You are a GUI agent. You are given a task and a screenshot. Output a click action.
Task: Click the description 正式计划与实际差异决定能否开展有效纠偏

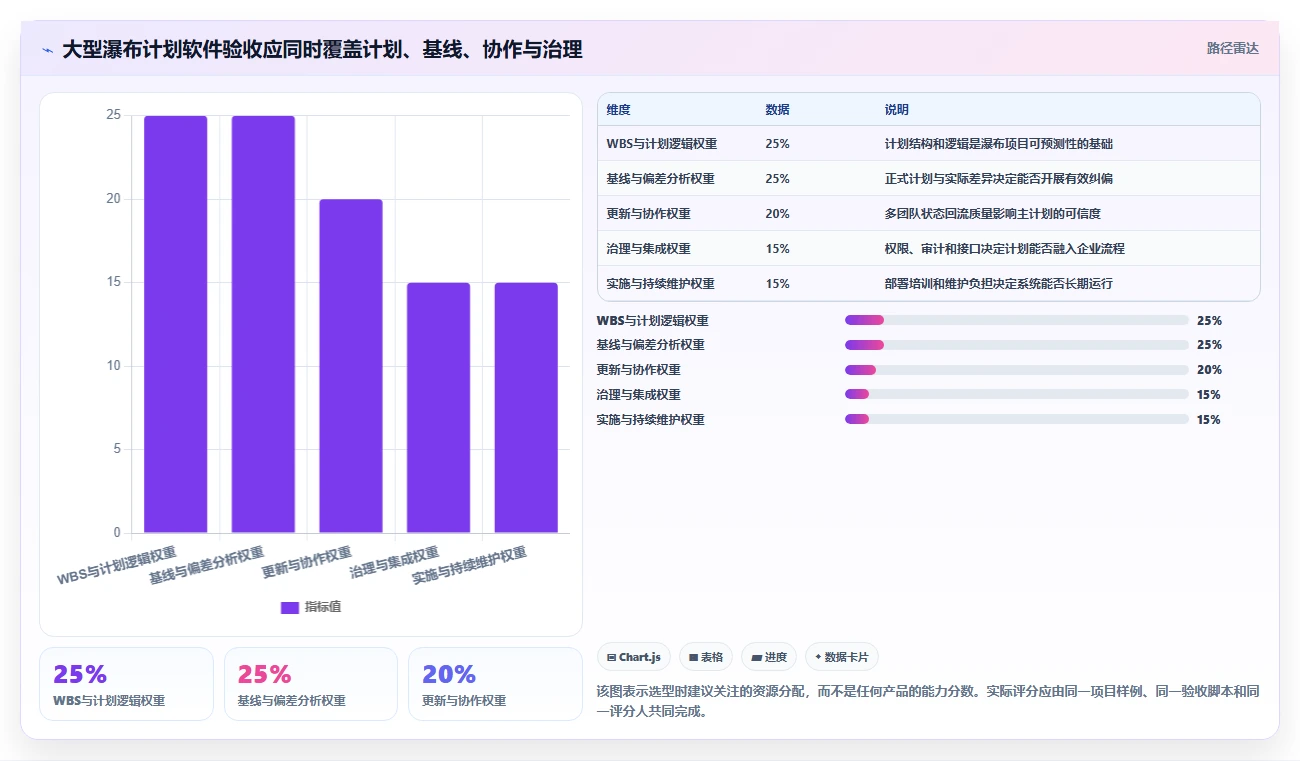click(999, 179)
